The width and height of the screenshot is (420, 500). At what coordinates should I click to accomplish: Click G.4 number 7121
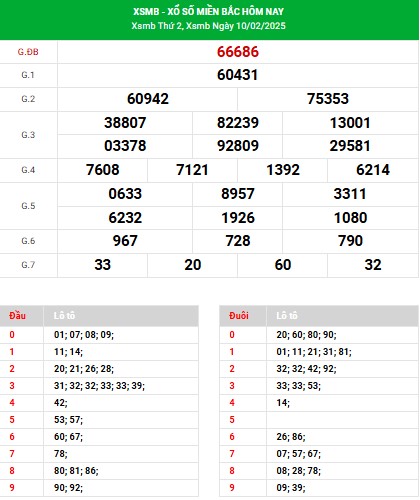coord(192,170)
